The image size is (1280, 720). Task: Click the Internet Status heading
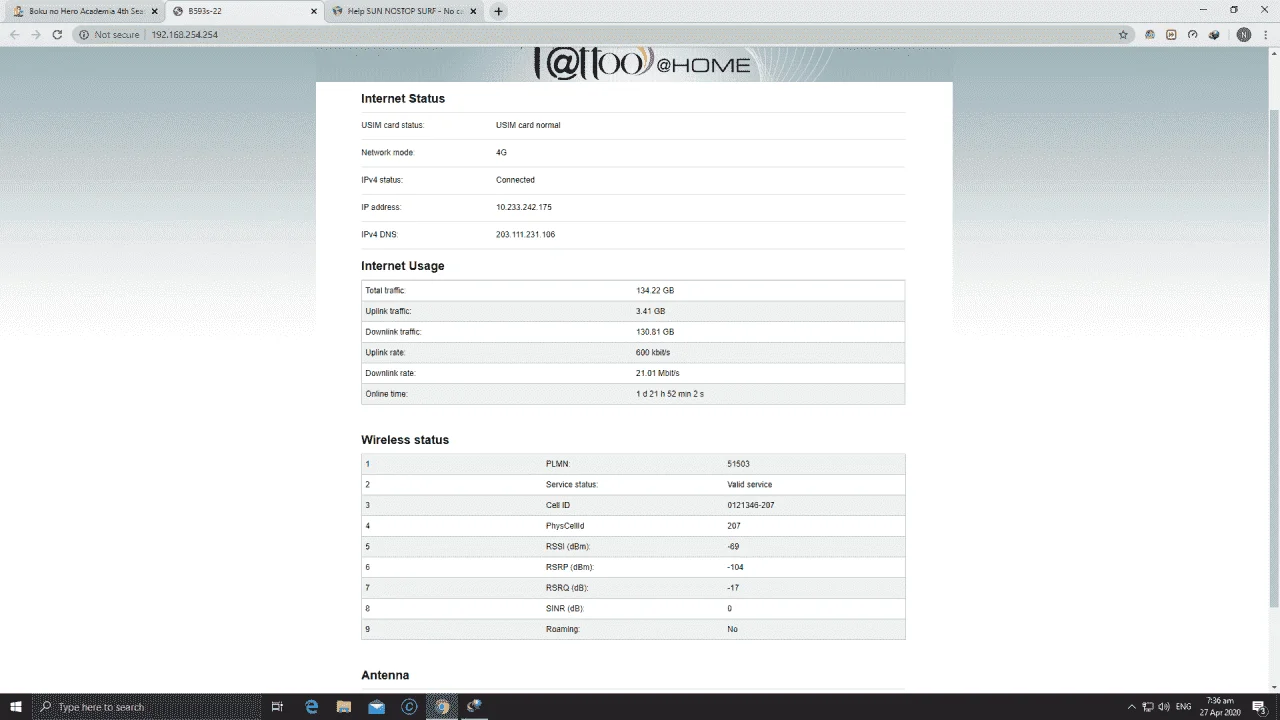click(x=403, y=99)
